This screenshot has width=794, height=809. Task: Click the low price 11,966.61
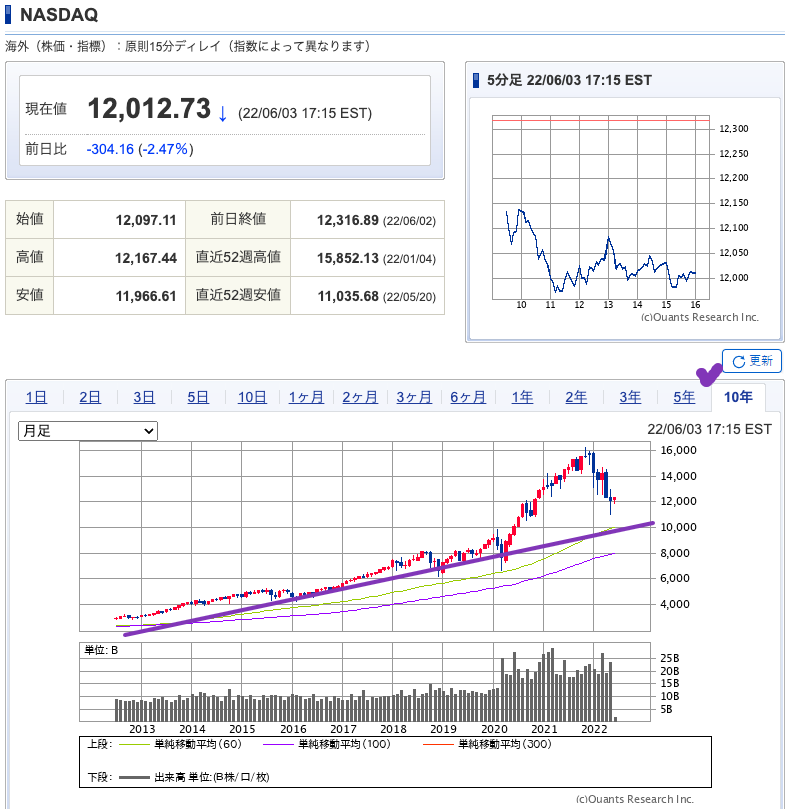coord(145,296)
